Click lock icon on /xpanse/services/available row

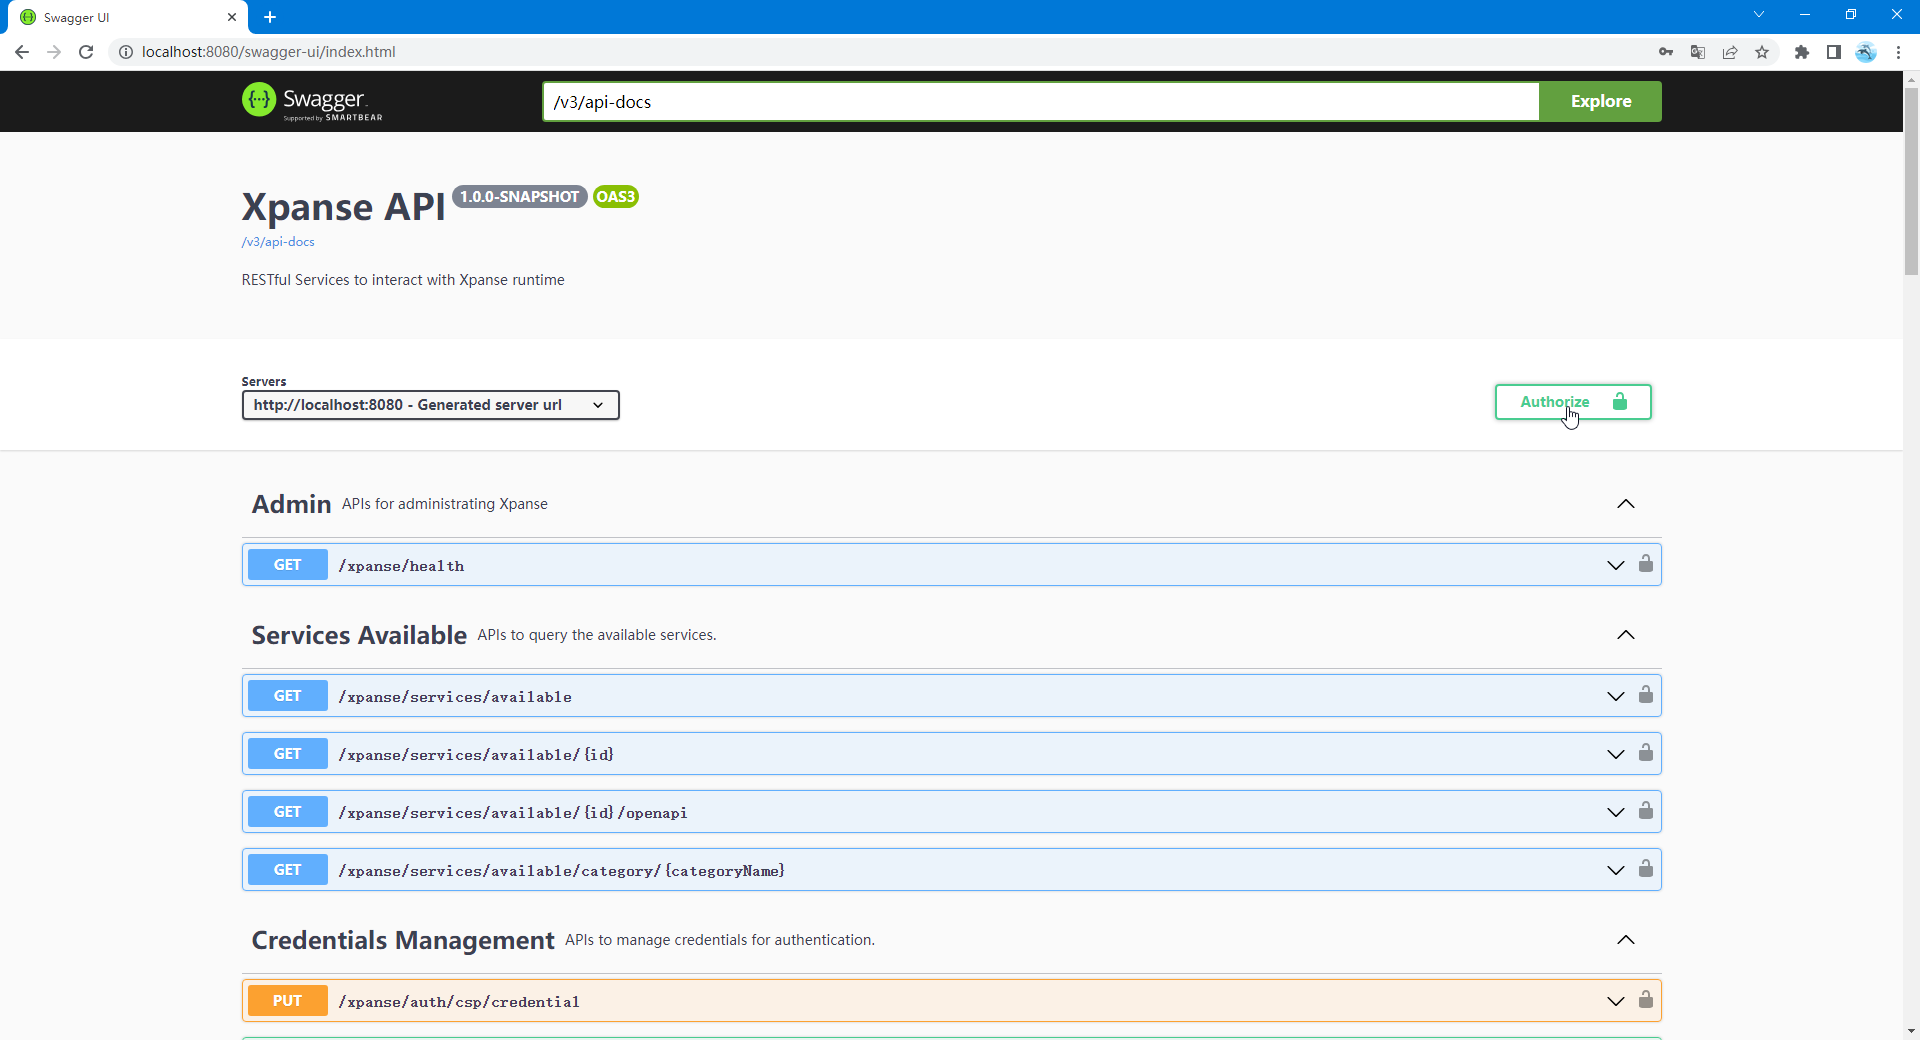(1646, 695)
